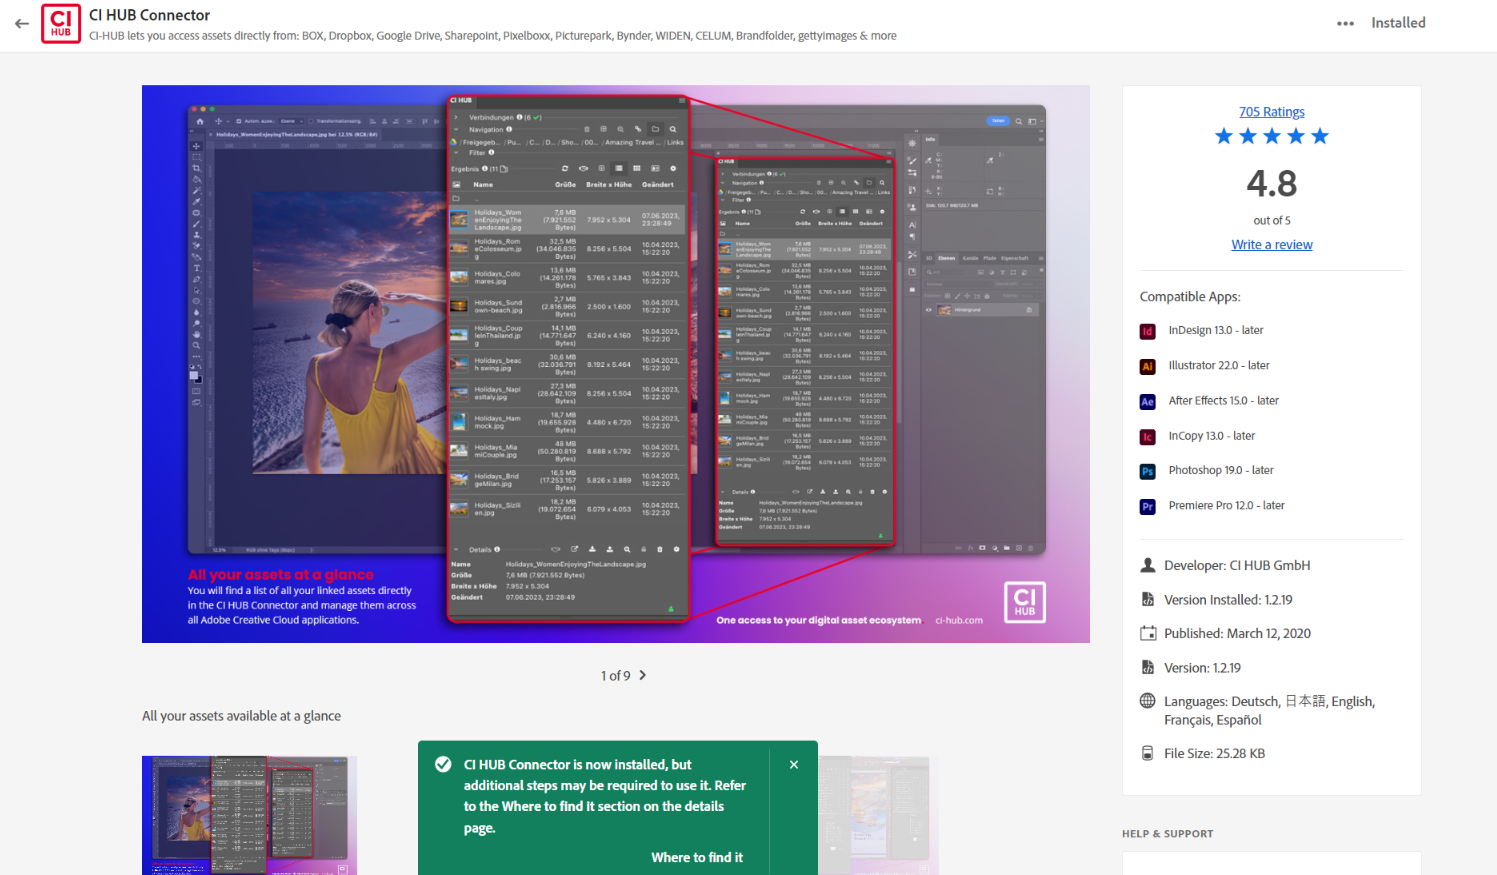Click After Effects 15.0 - later text

coord(1224,400)
